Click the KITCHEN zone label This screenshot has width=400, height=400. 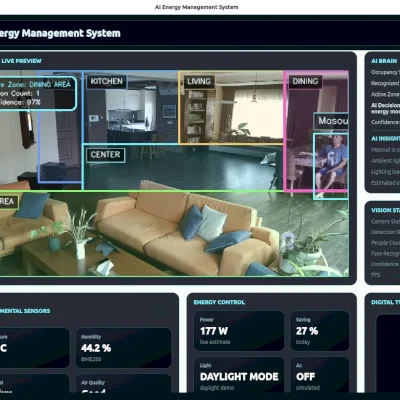(x=107, y=81)
